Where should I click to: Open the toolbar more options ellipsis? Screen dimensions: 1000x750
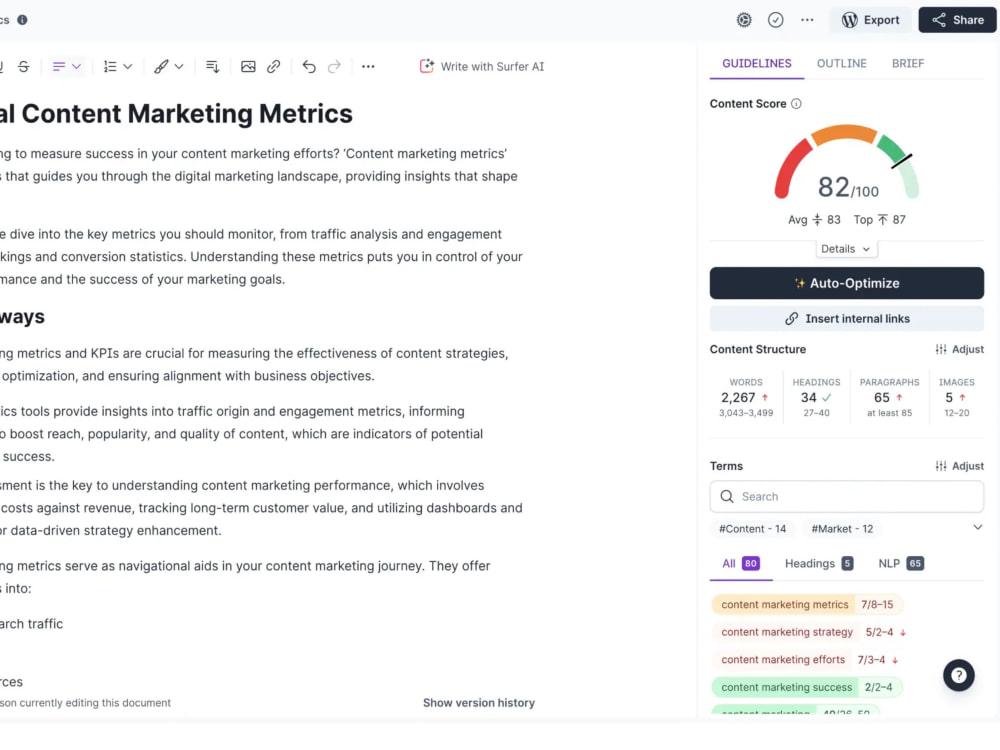368,66
